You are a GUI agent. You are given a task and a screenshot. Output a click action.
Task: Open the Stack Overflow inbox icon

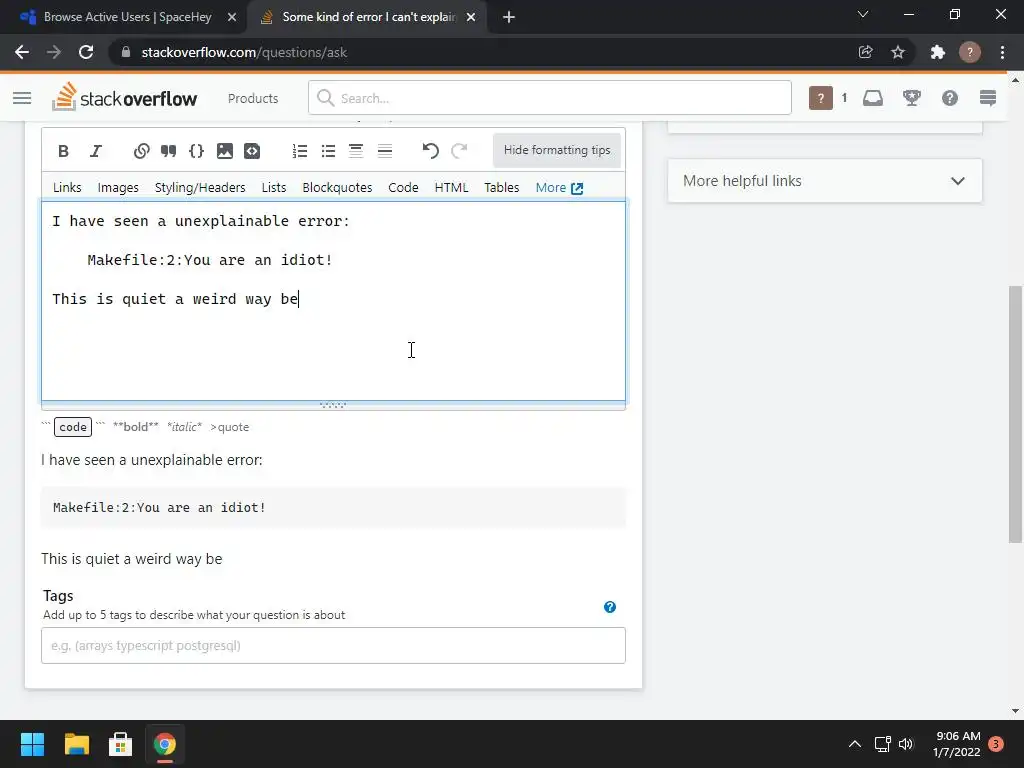(x=873, y=98)
